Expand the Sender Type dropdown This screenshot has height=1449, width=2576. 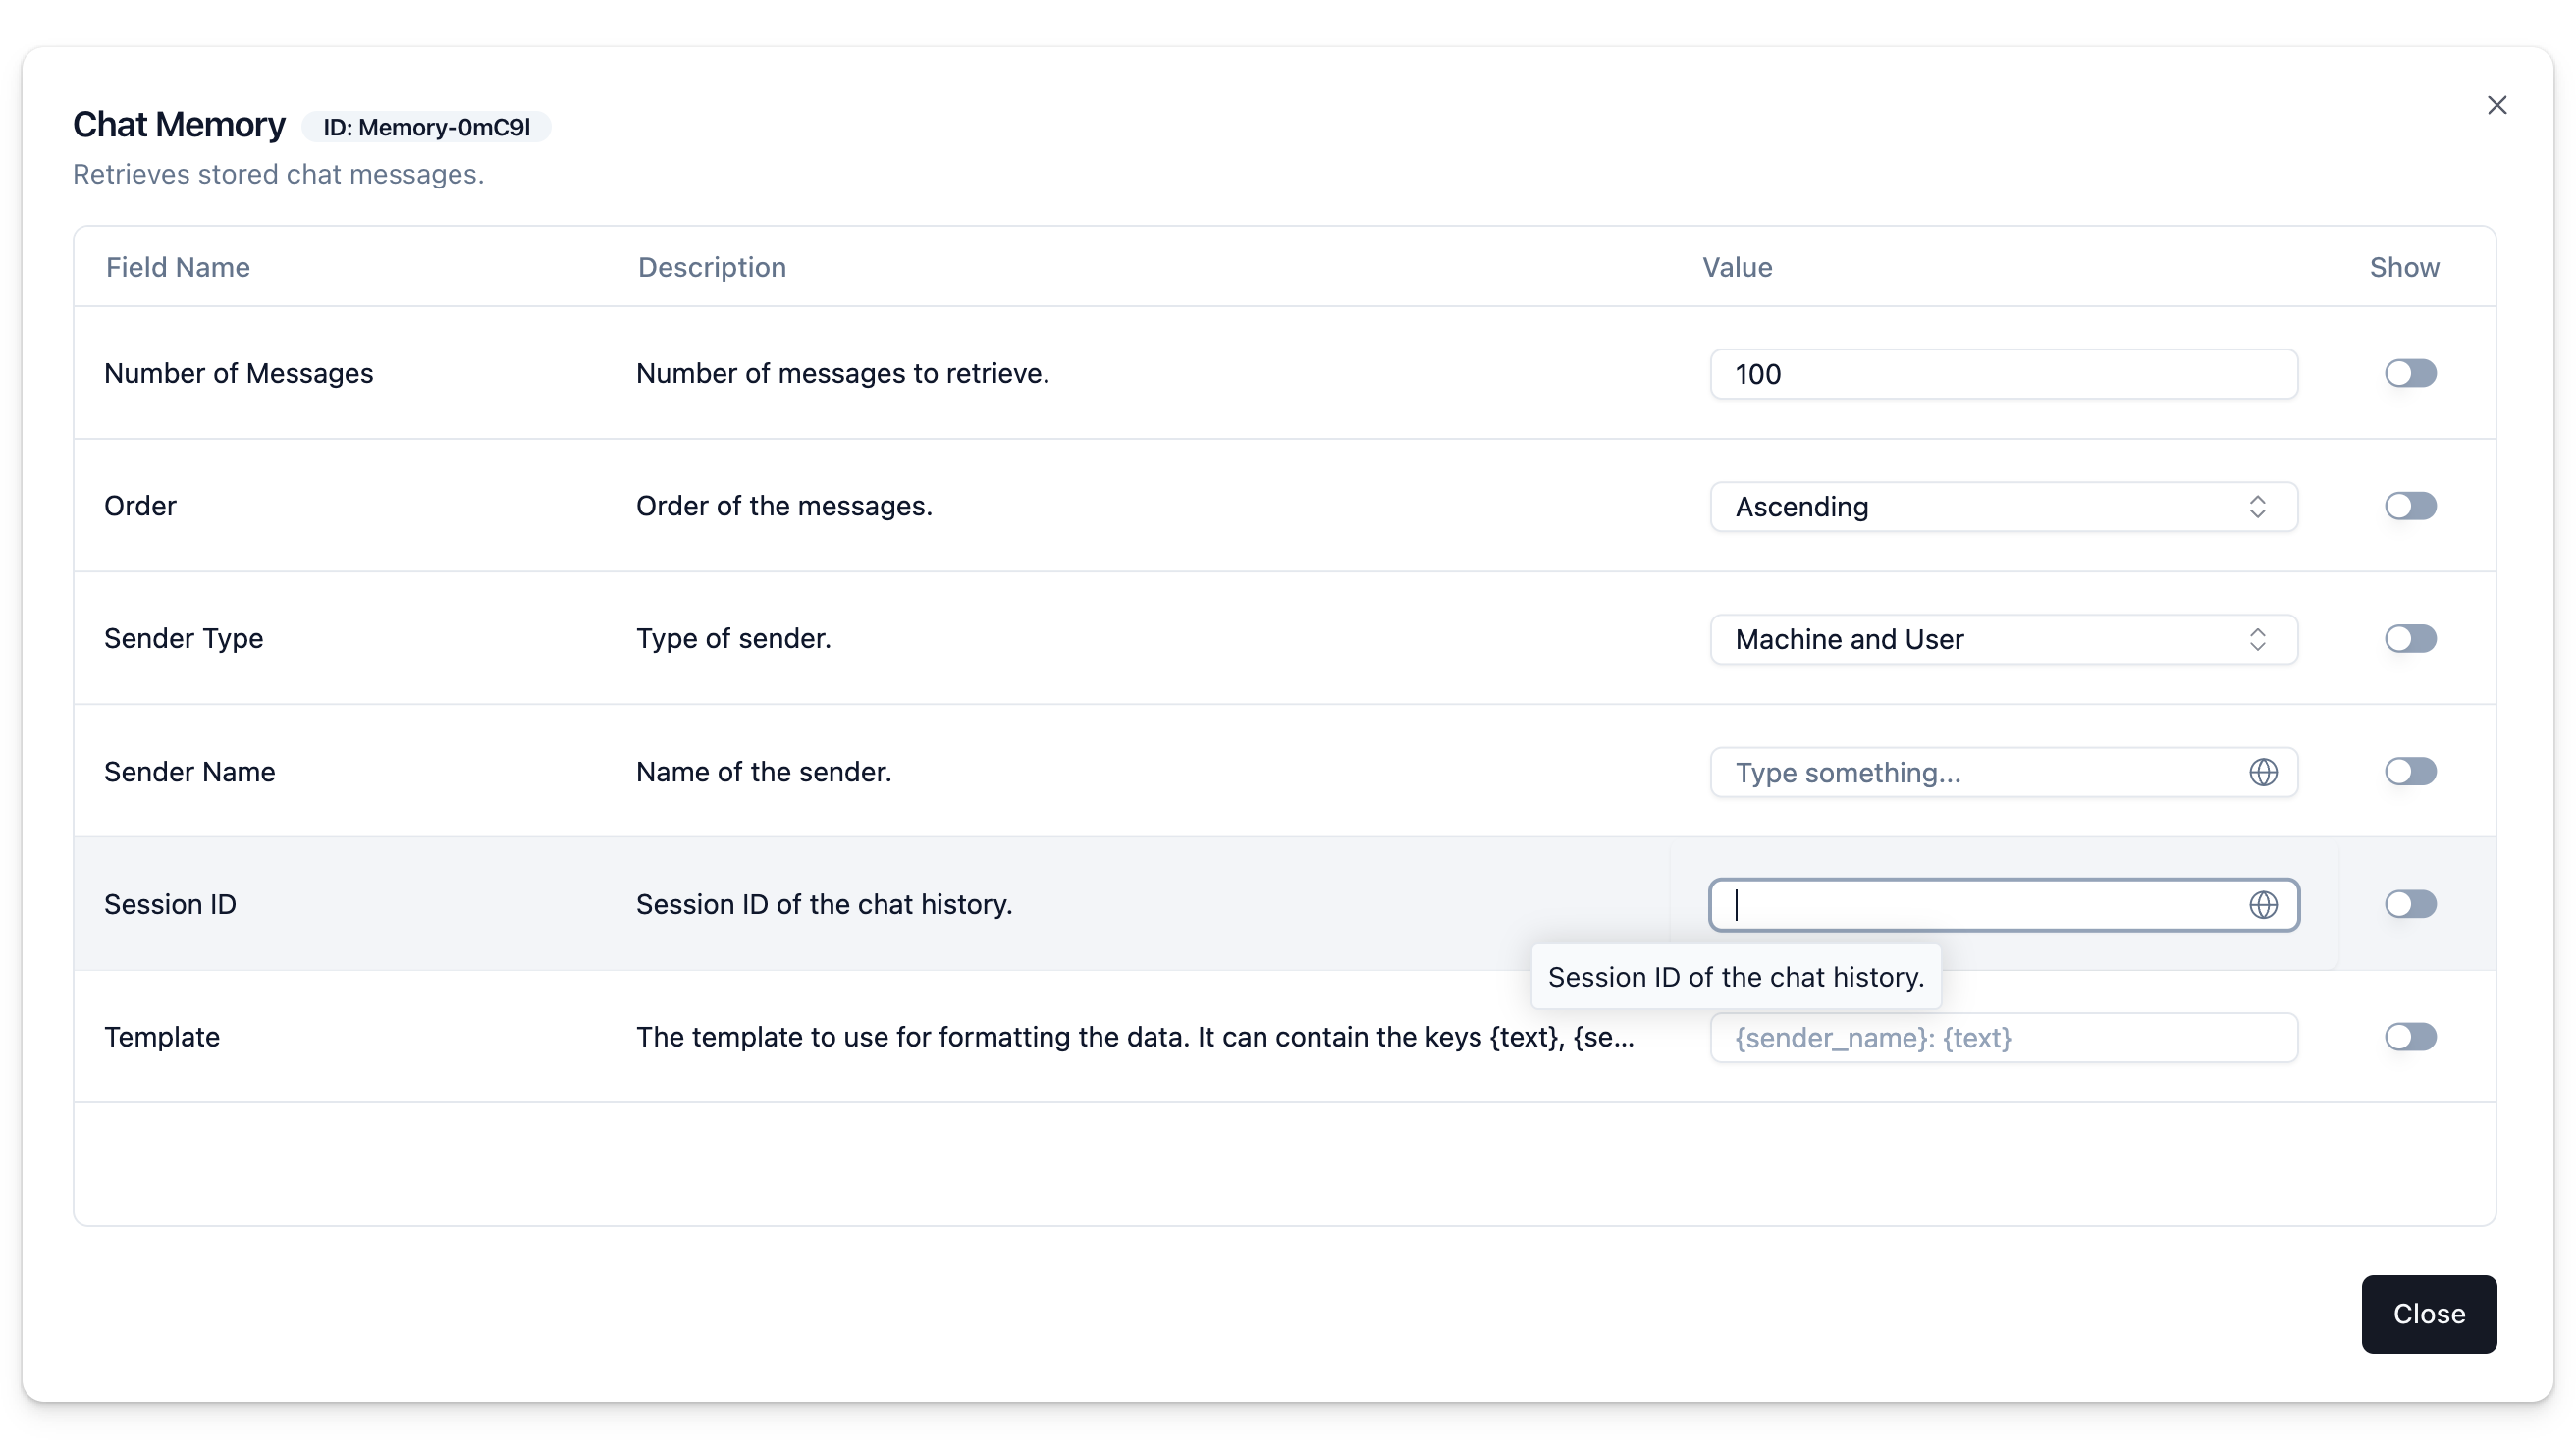tap(2003, 639)
